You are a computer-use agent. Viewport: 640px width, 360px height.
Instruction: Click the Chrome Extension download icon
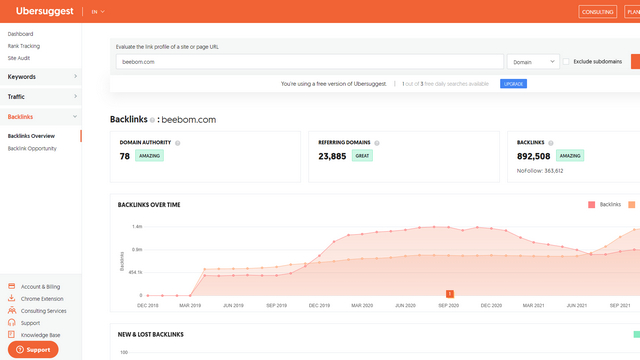(11, 298)
